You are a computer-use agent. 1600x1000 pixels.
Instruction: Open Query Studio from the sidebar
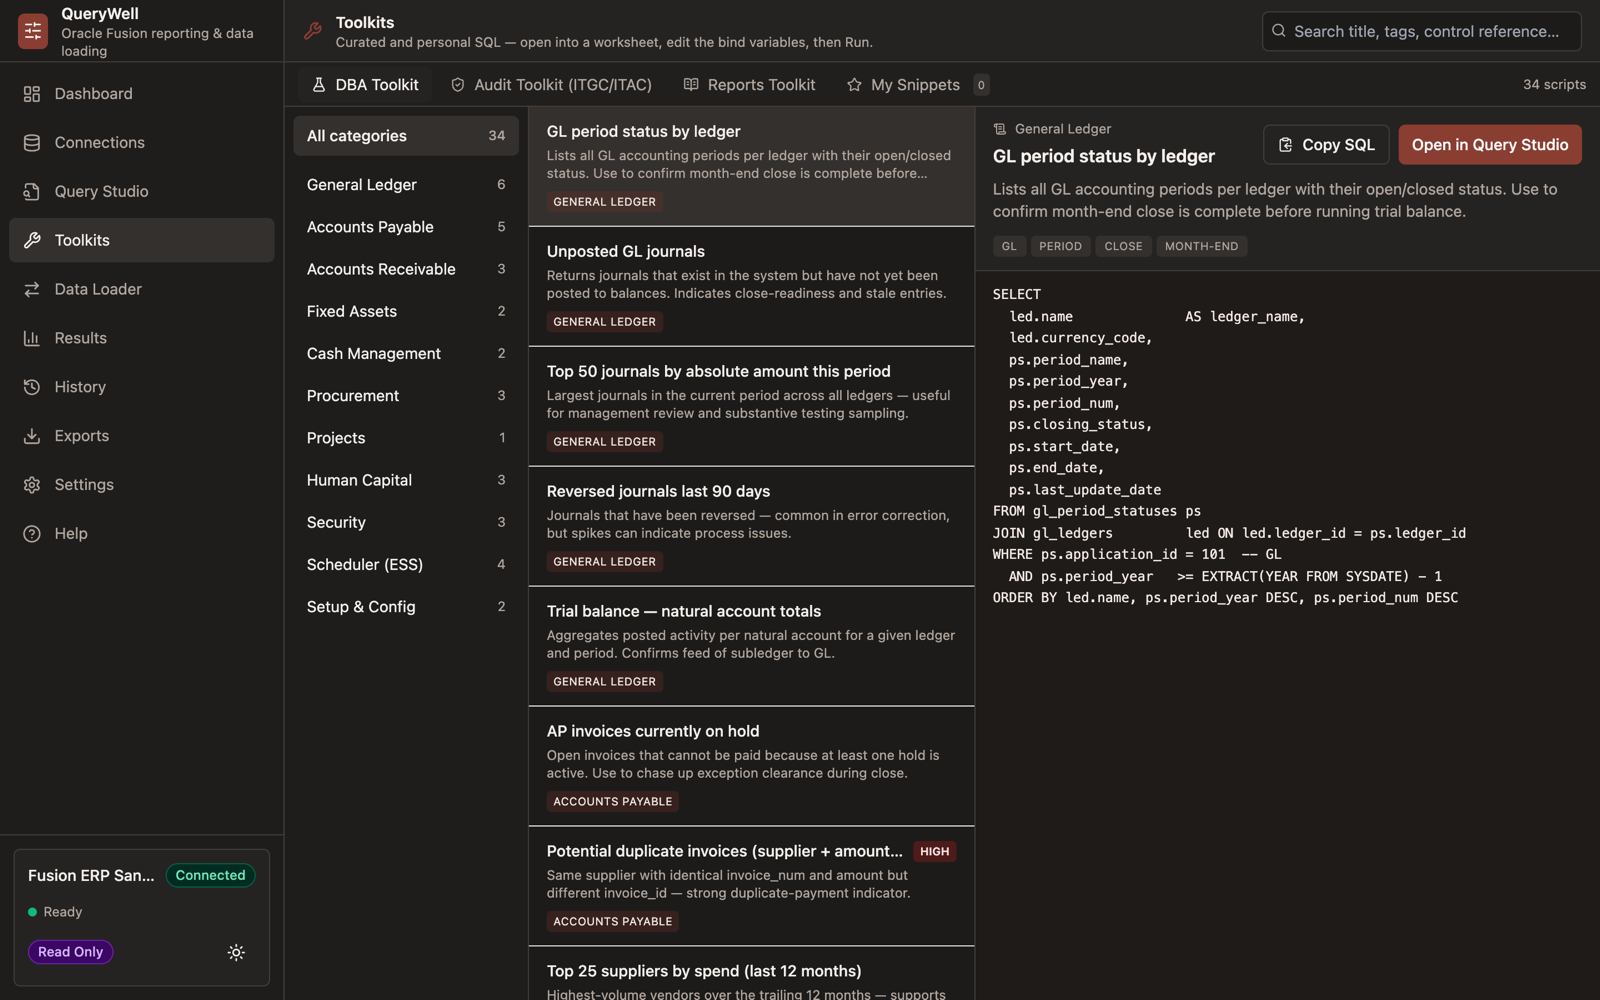click(142, 191)
